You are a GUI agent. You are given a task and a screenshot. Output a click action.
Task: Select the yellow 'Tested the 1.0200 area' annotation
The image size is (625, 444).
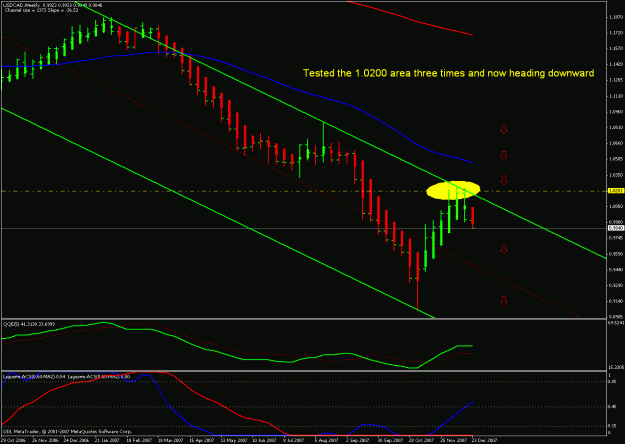point(448,73)
